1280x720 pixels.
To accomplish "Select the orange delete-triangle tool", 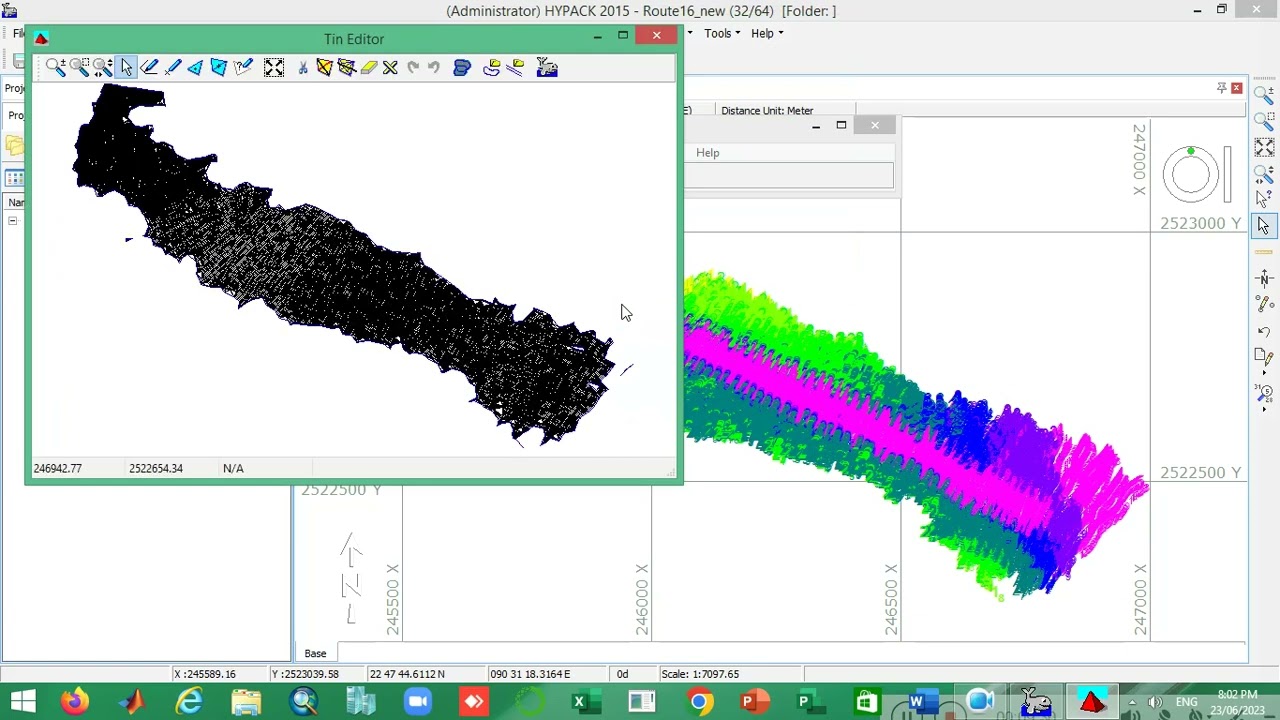I will point(324,67).
